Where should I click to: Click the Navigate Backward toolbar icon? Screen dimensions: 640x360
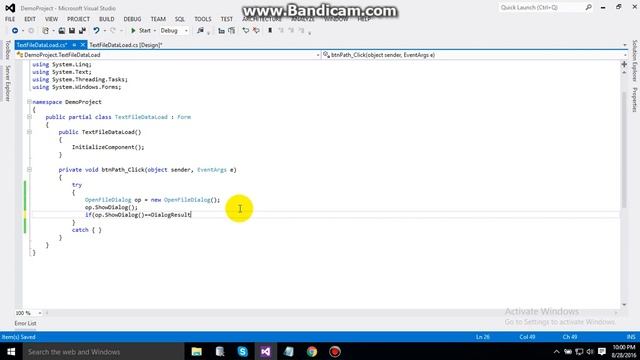[x=15, y=31]
